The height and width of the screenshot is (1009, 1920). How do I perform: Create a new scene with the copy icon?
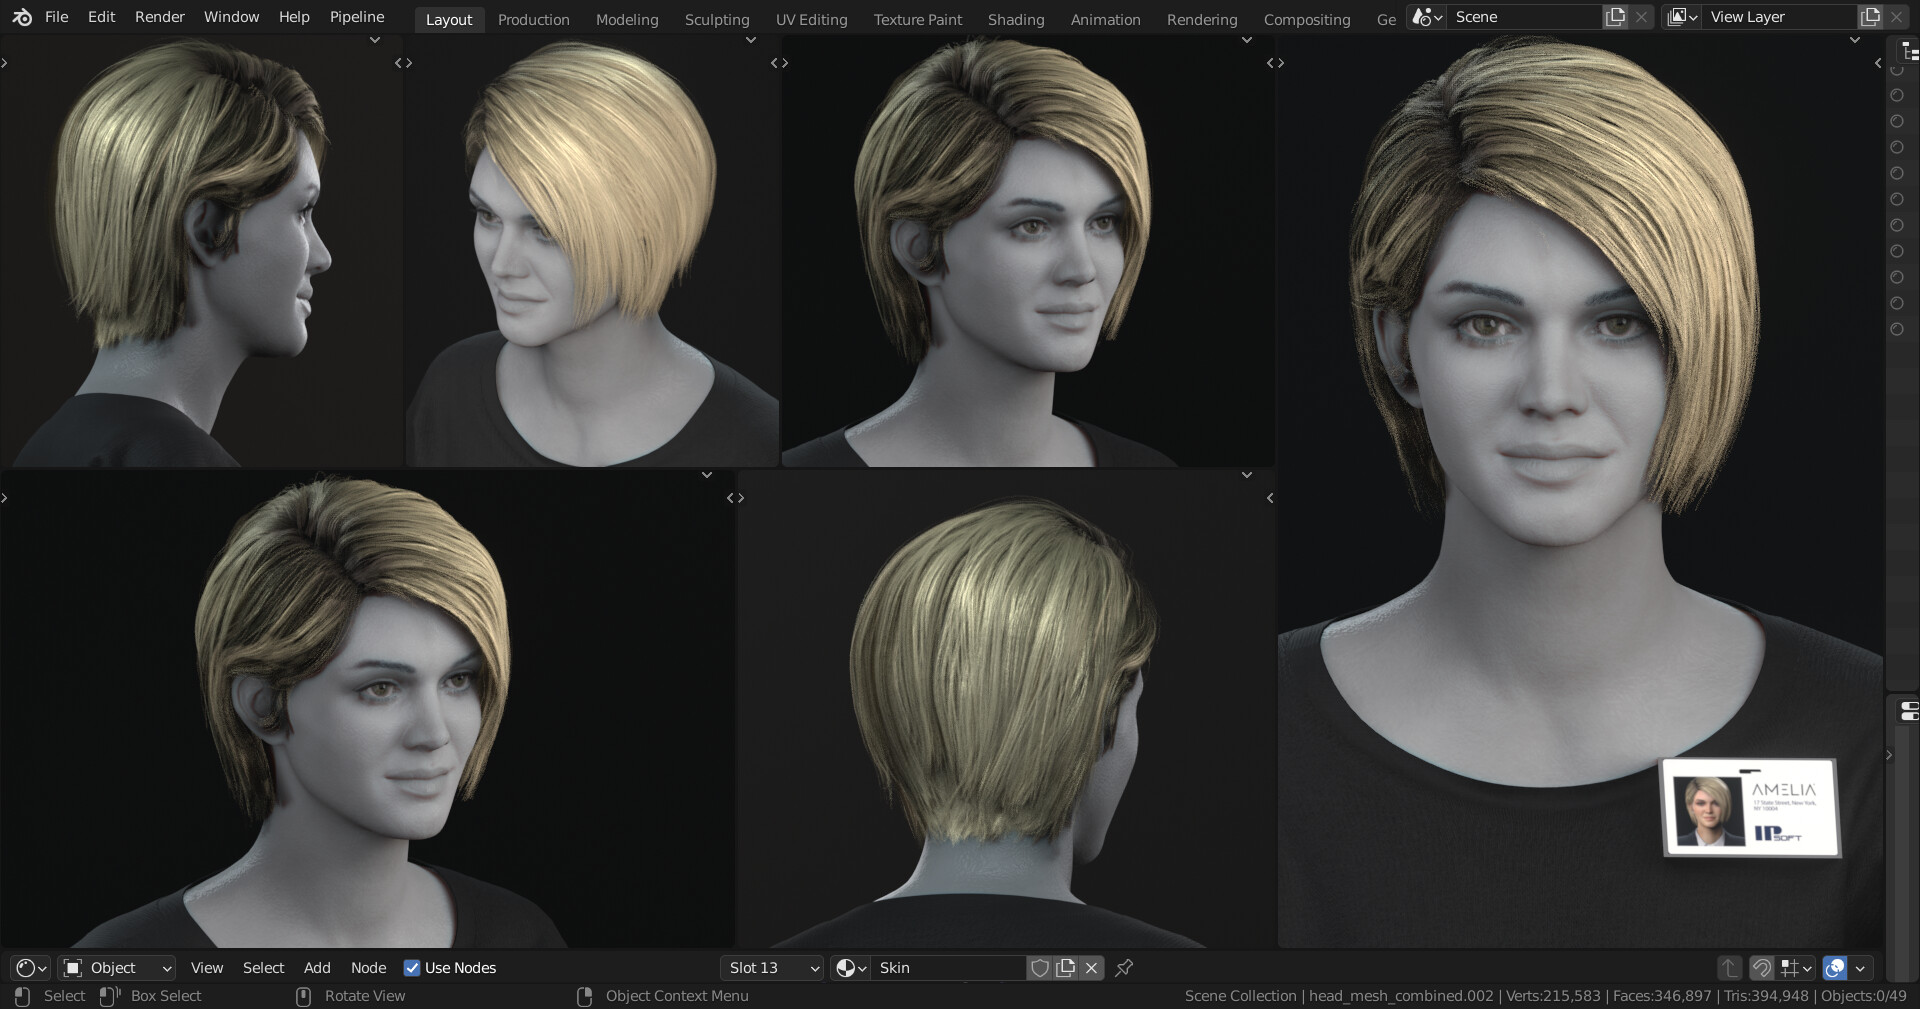[x=1615, y=17]
